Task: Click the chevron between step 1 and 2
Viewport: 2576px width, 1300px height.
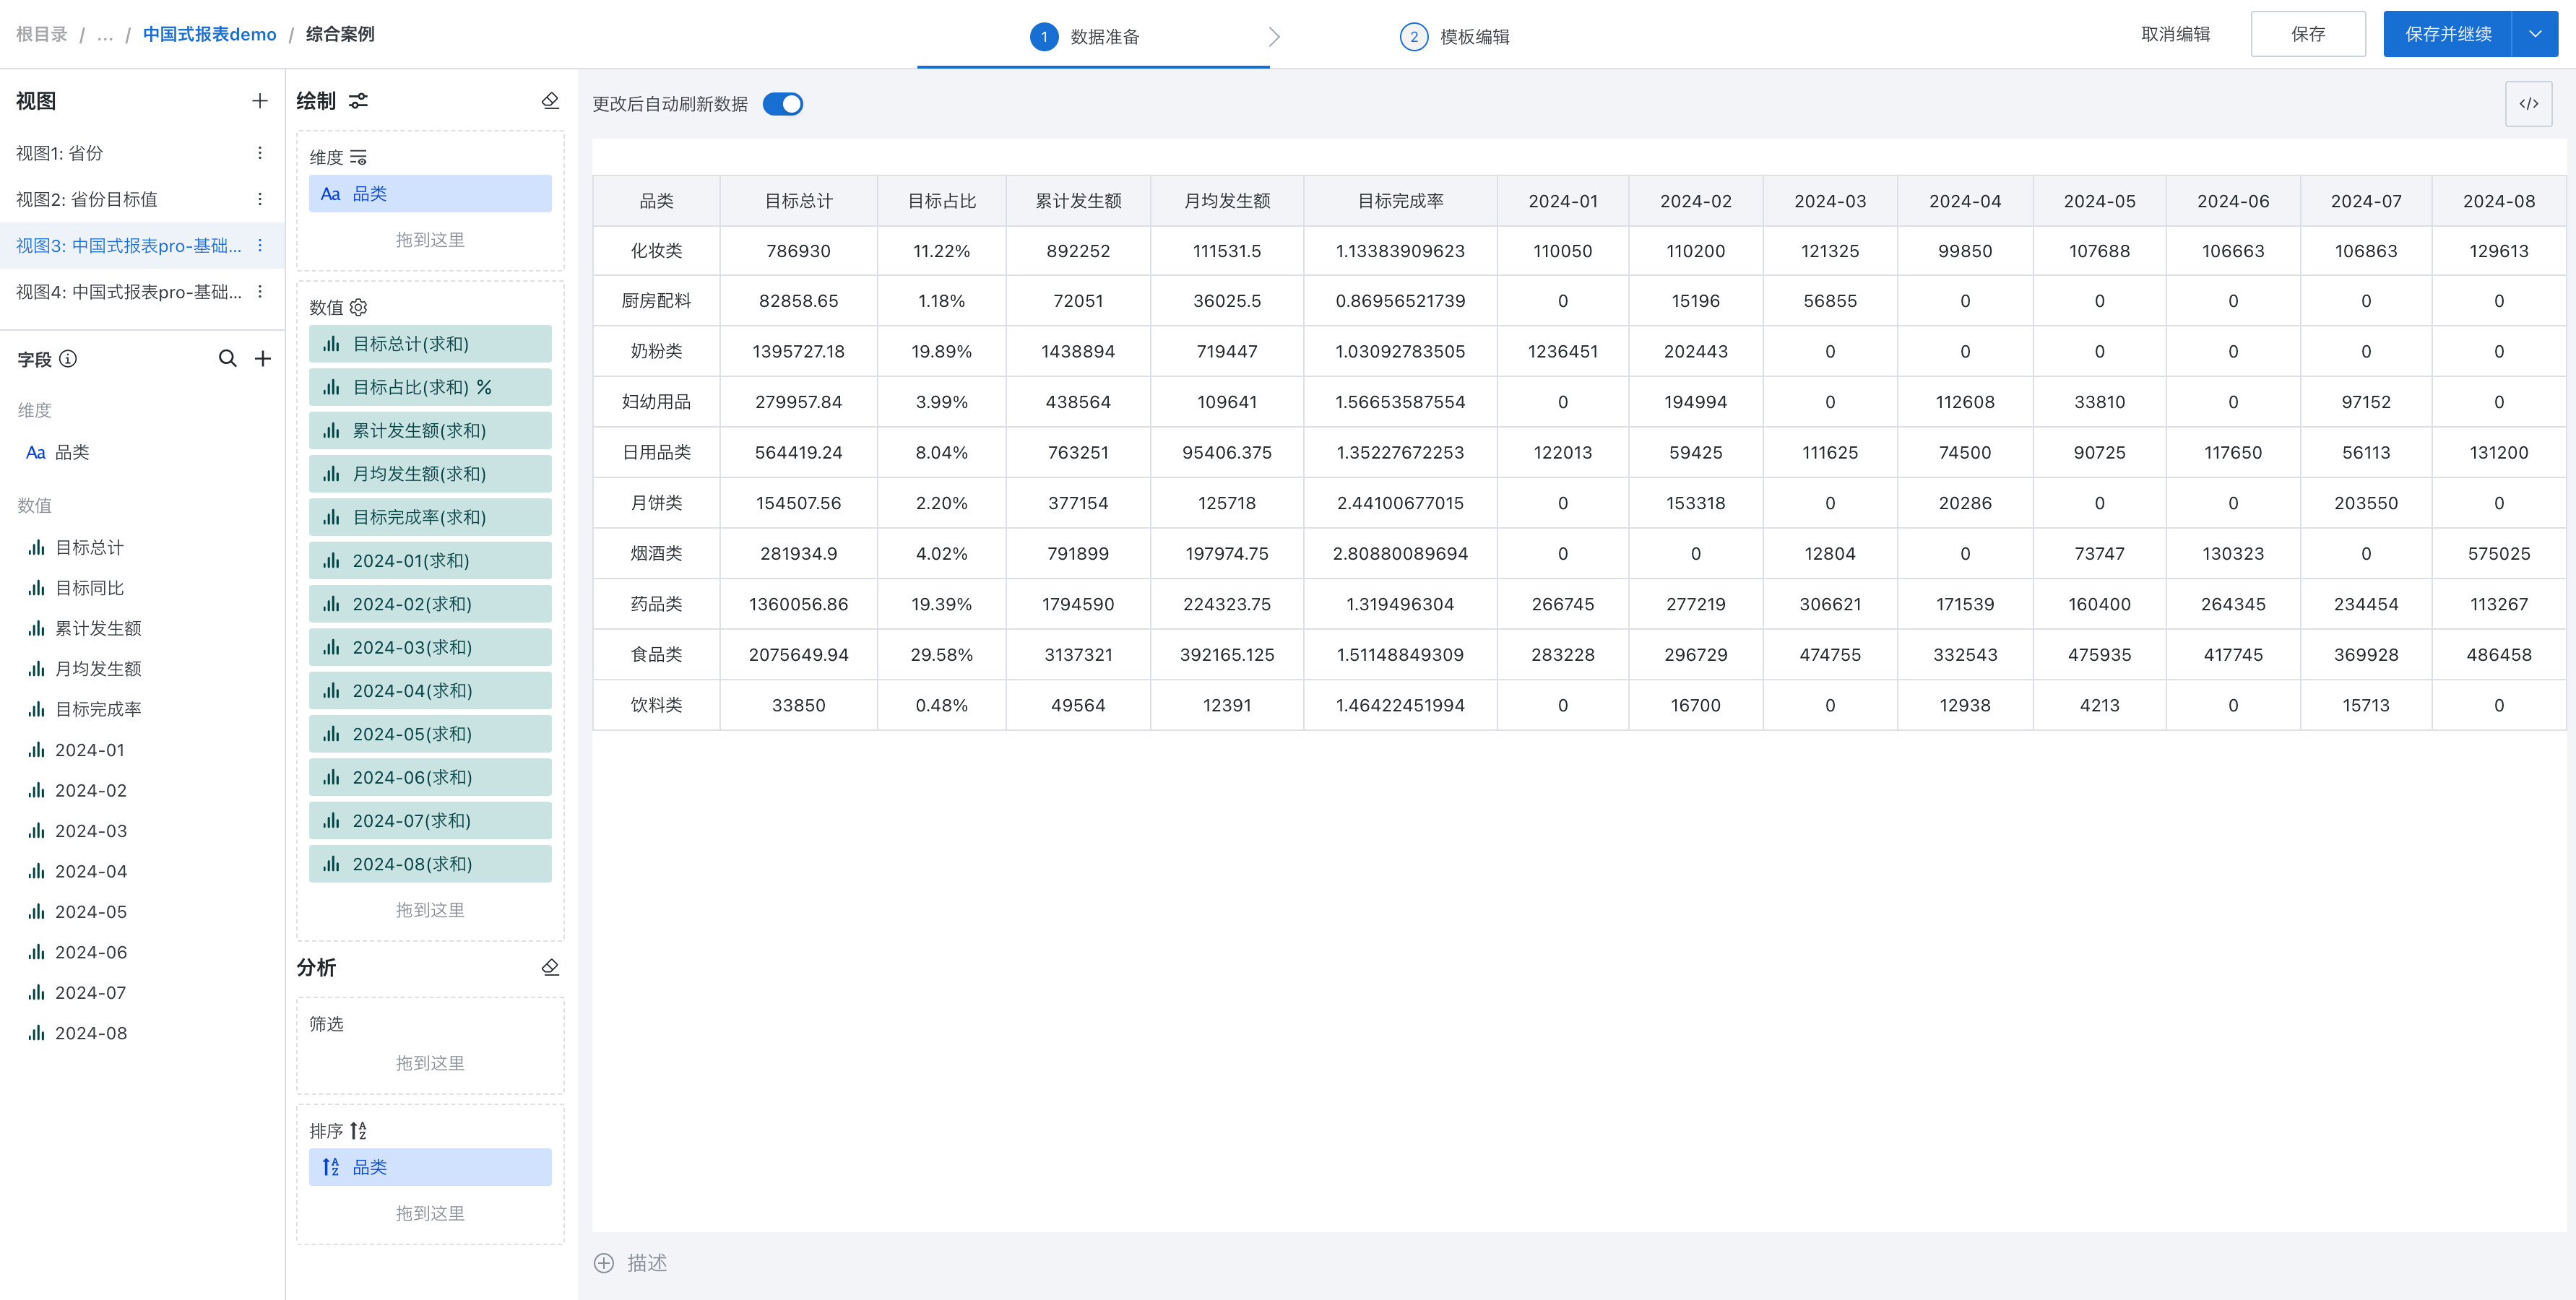Action: 1274,37
